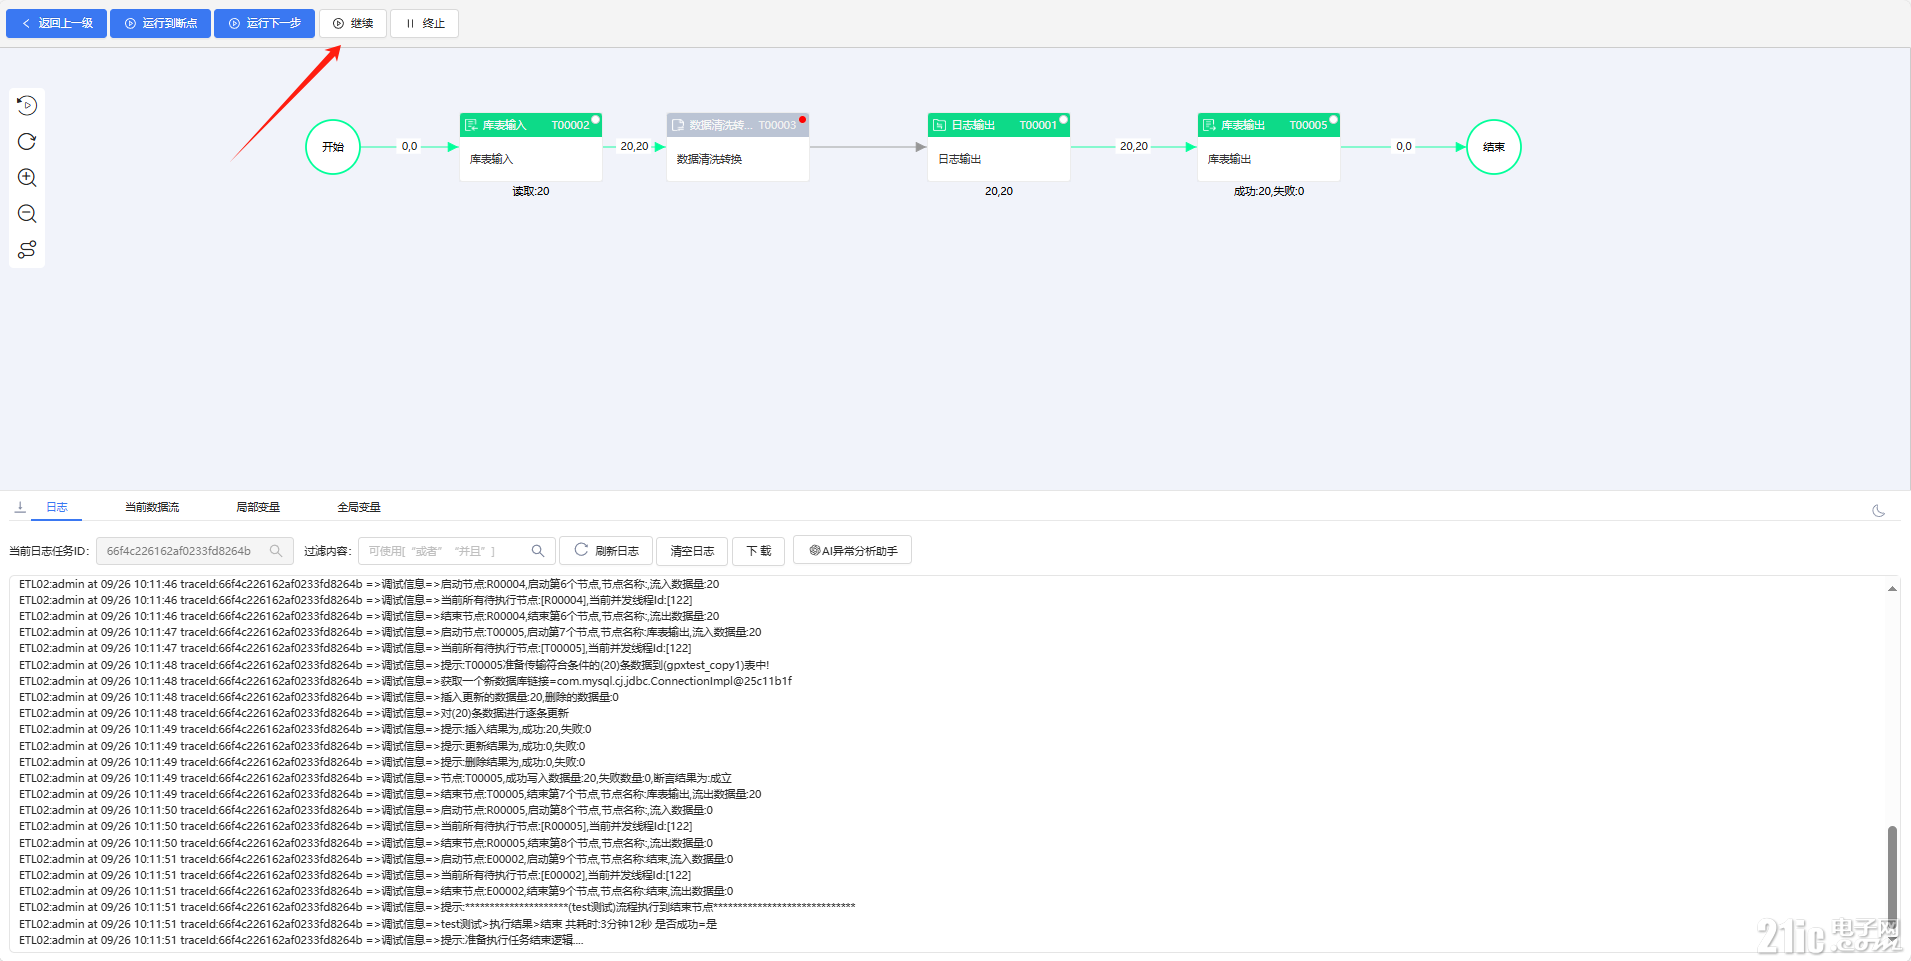Image resolution: width=1911 pixels, height=961 pixels.
Task: Switch to the 当前数据流 tab
Action: pyautogui.click(x=152, y=507)
